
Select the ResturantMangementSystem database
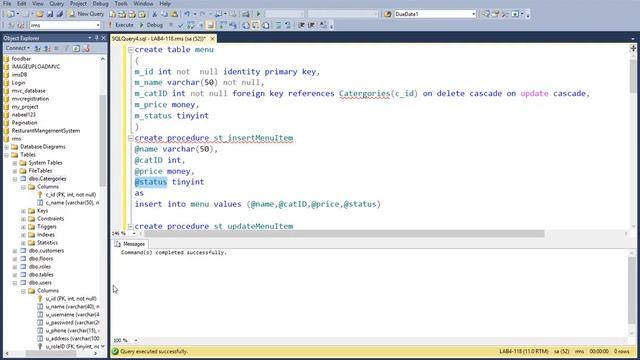[x=46, y=131]
